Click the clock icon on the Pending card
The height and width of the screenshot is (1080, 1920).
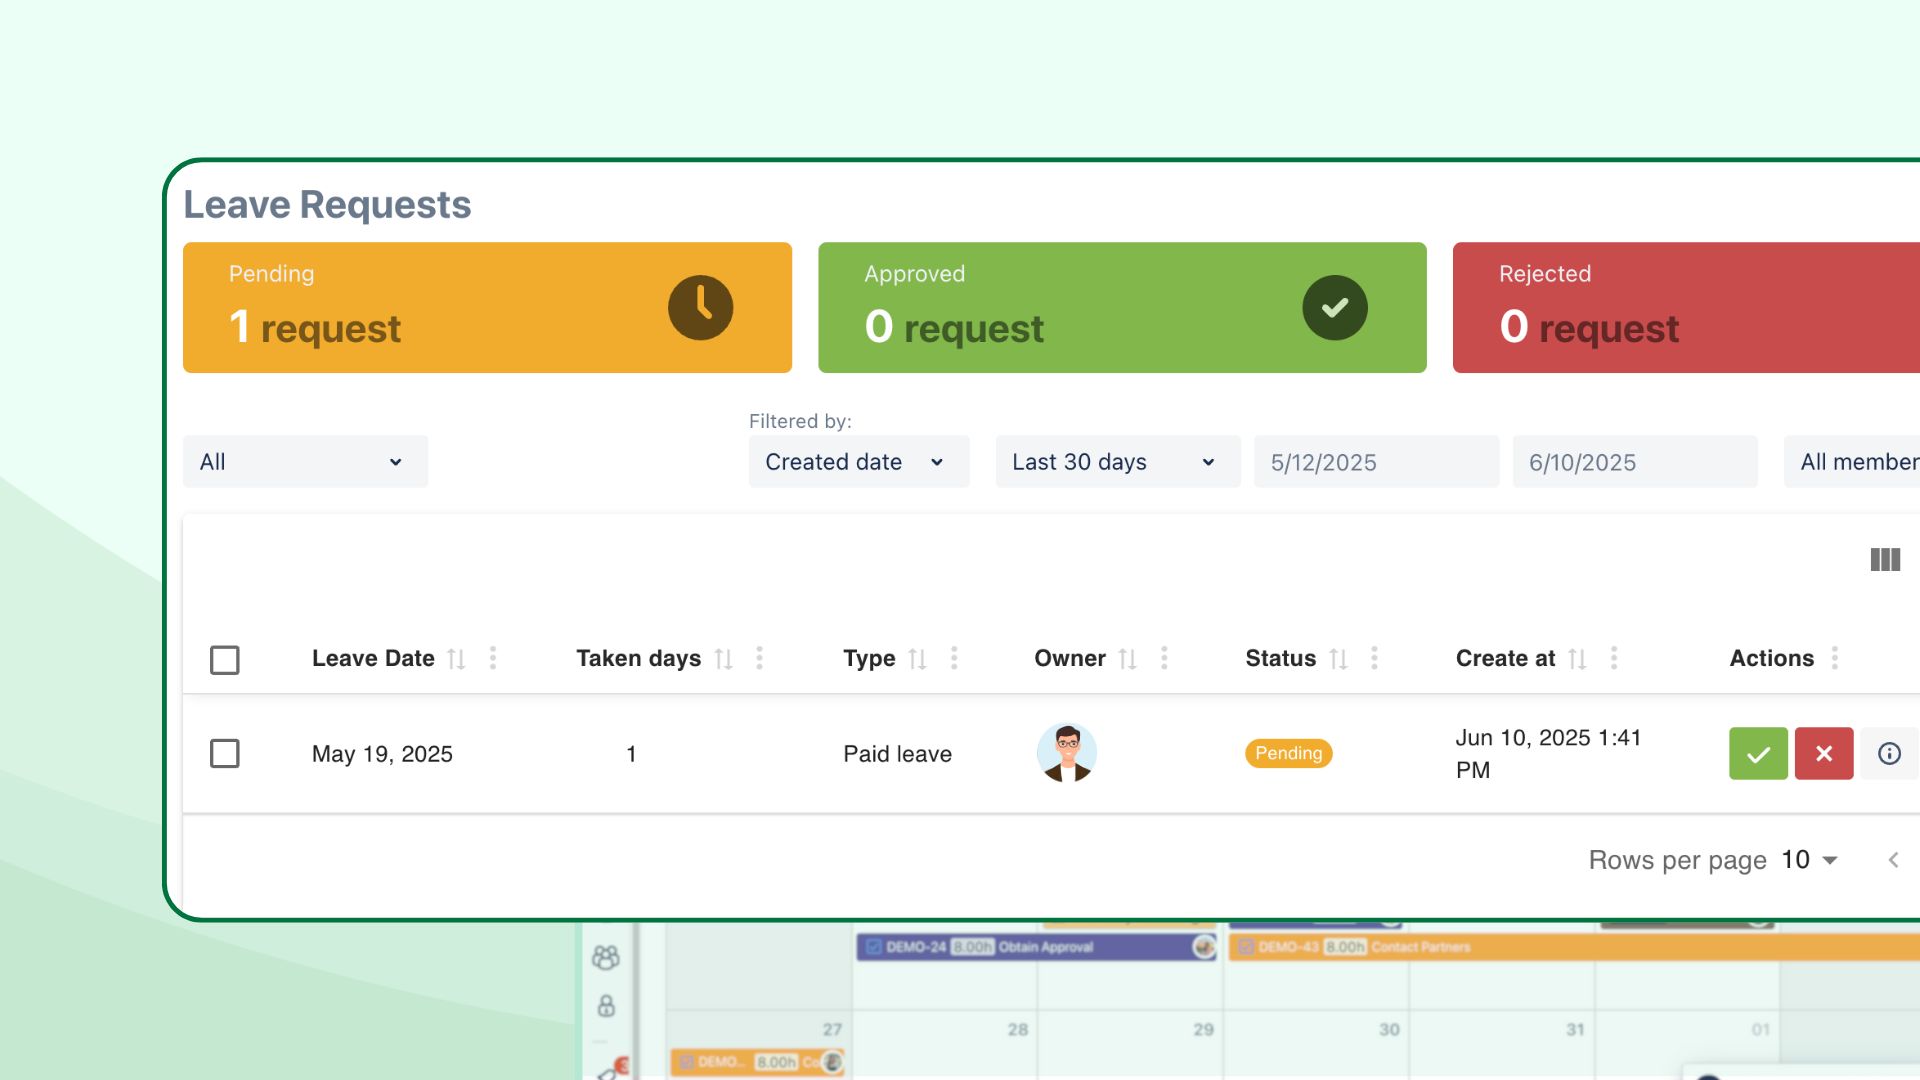click(699, 307)
